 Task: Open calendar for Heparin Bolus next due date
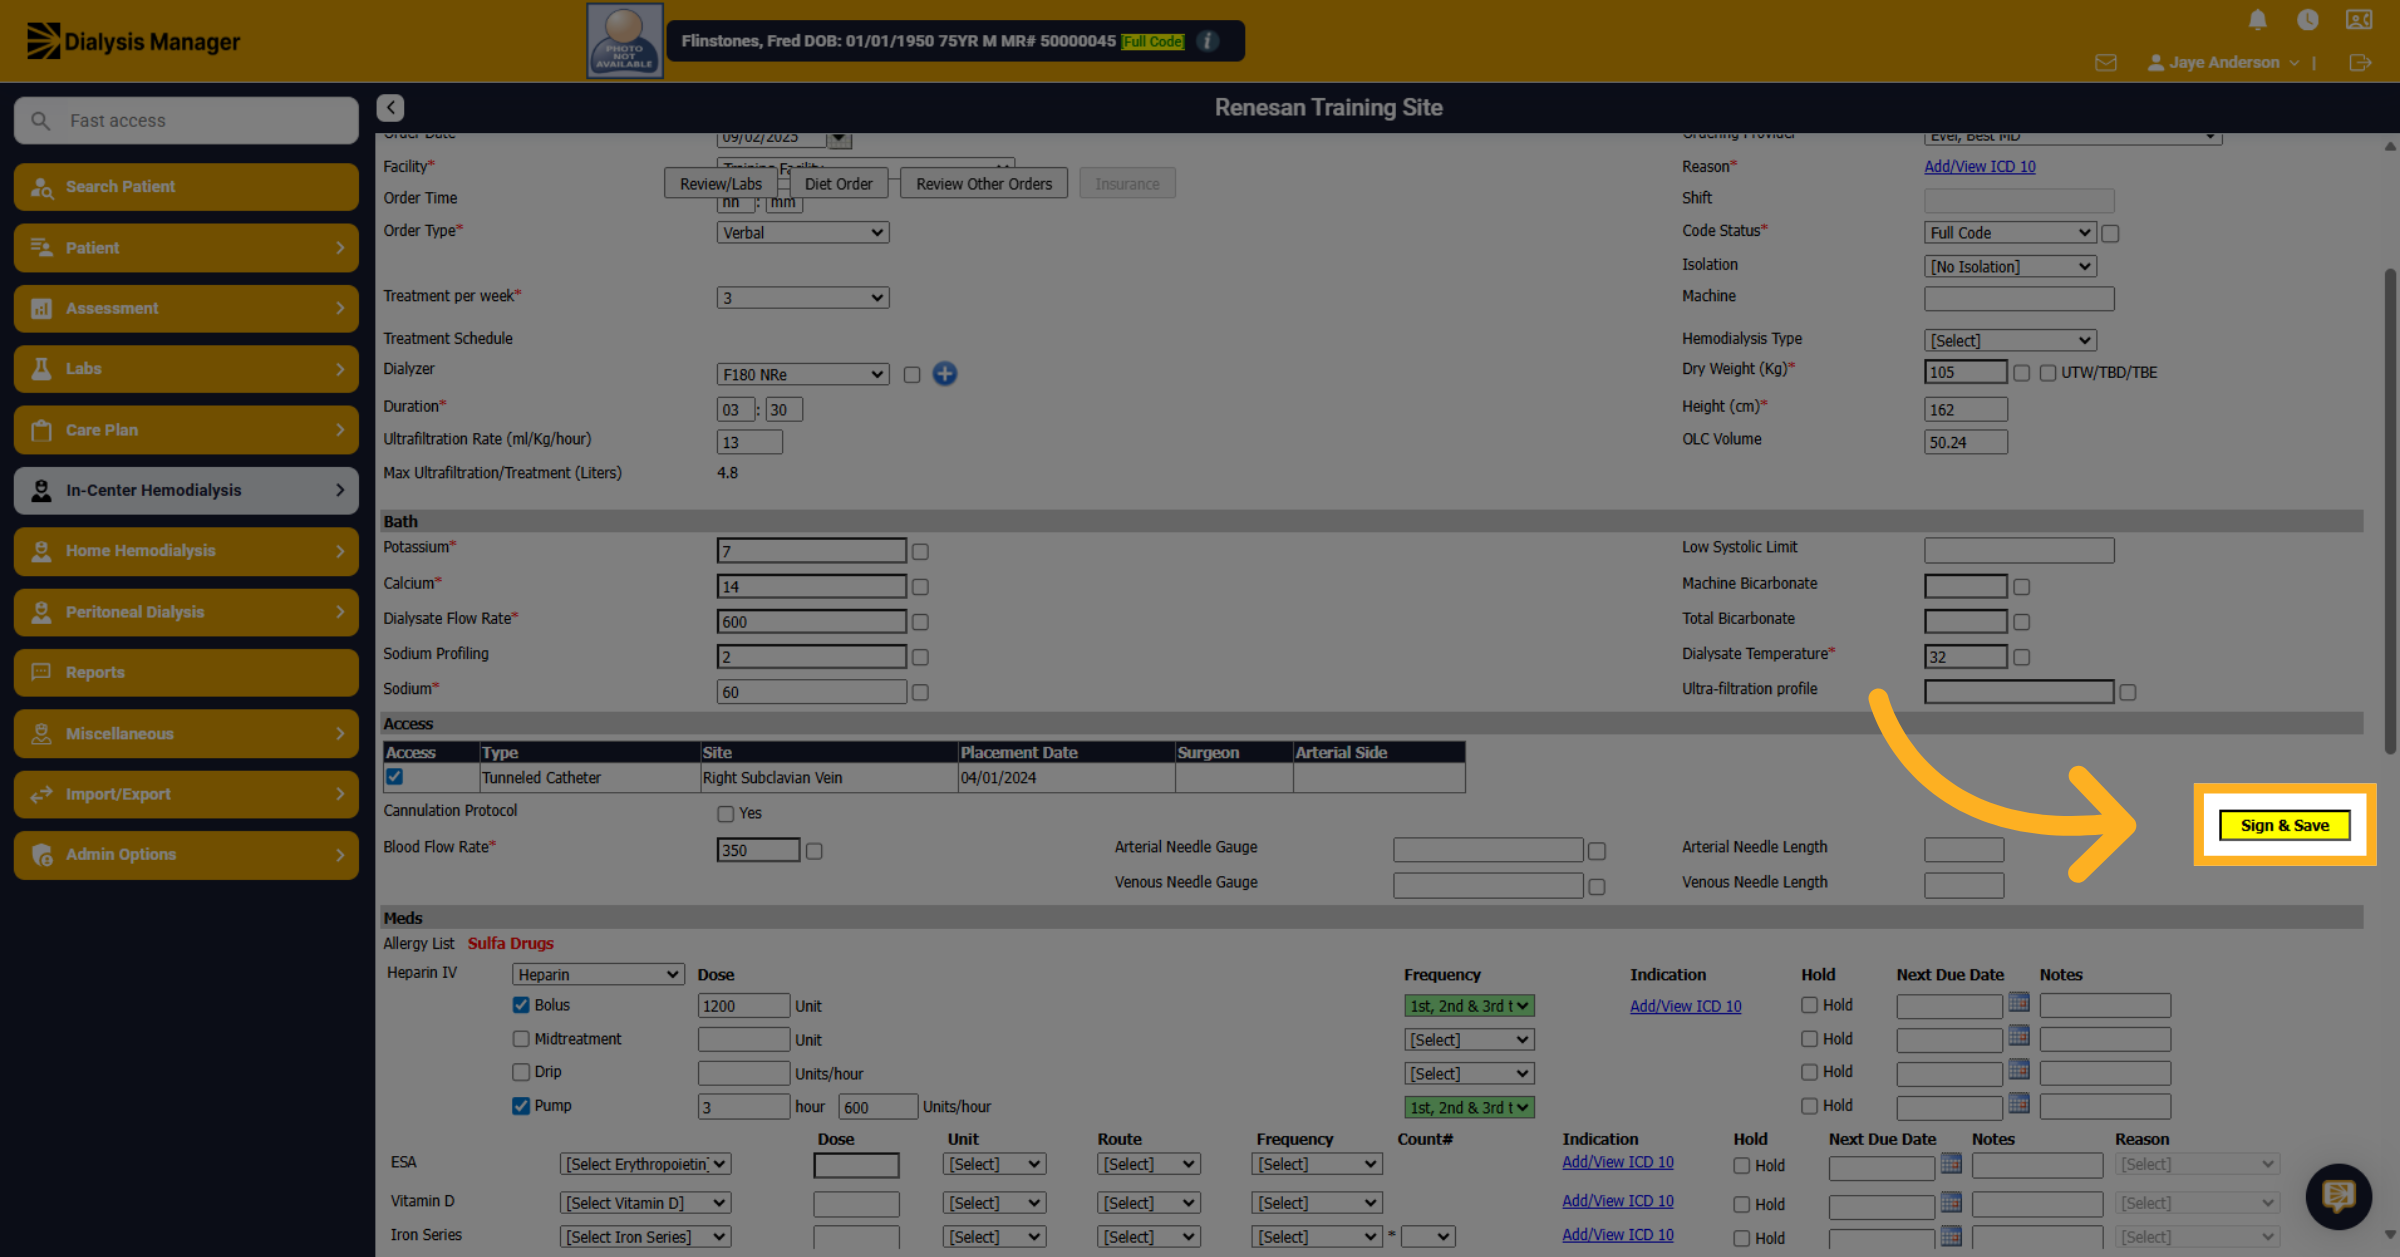2019,1001
